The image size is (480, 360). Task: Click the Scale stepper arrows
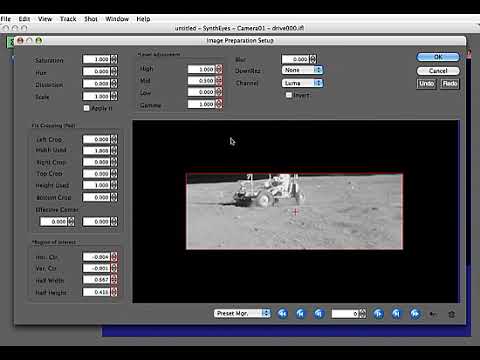[x=114, y=96]
